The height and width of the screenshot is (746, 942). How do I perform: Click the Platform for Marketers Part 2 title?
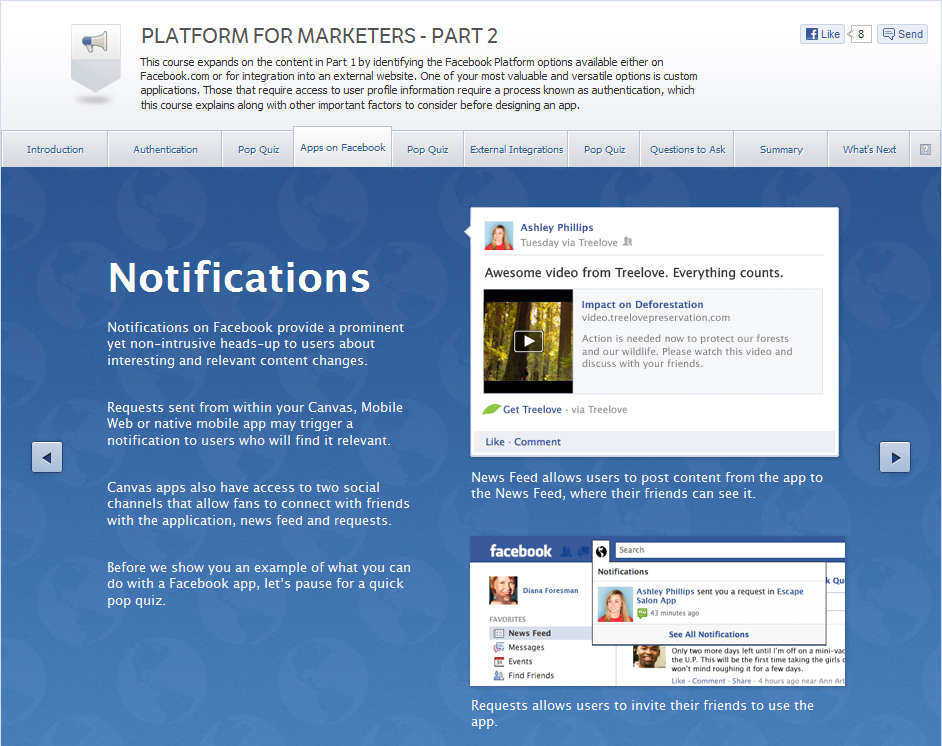click(x=319, y=36)
